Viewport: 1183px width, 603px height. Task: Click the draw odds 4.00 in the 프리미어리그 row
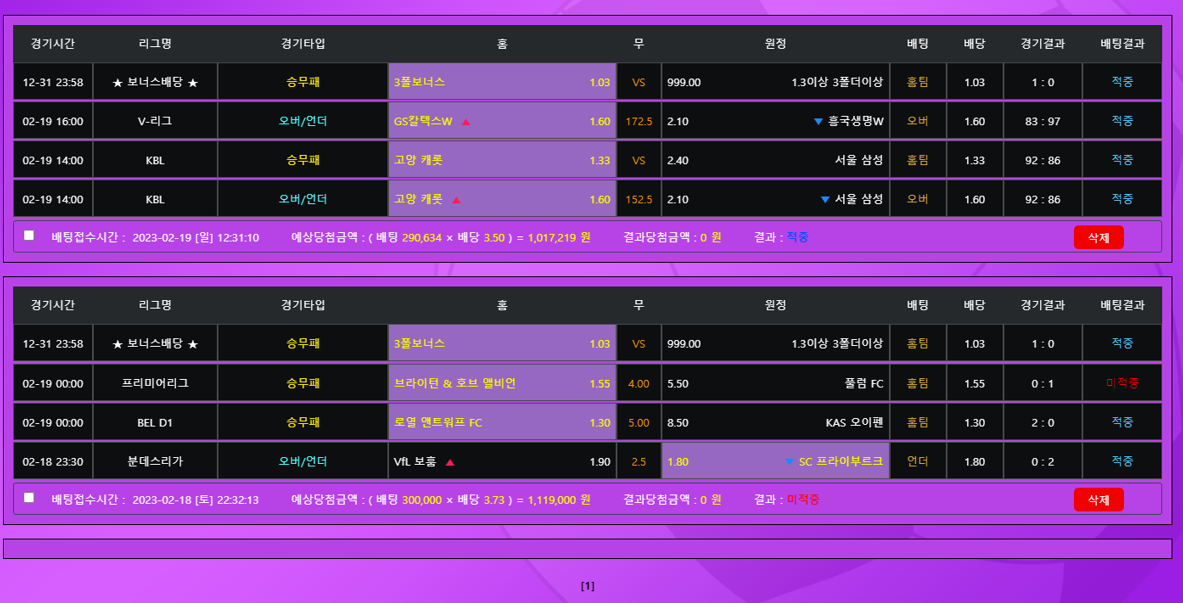pos(638,383)
